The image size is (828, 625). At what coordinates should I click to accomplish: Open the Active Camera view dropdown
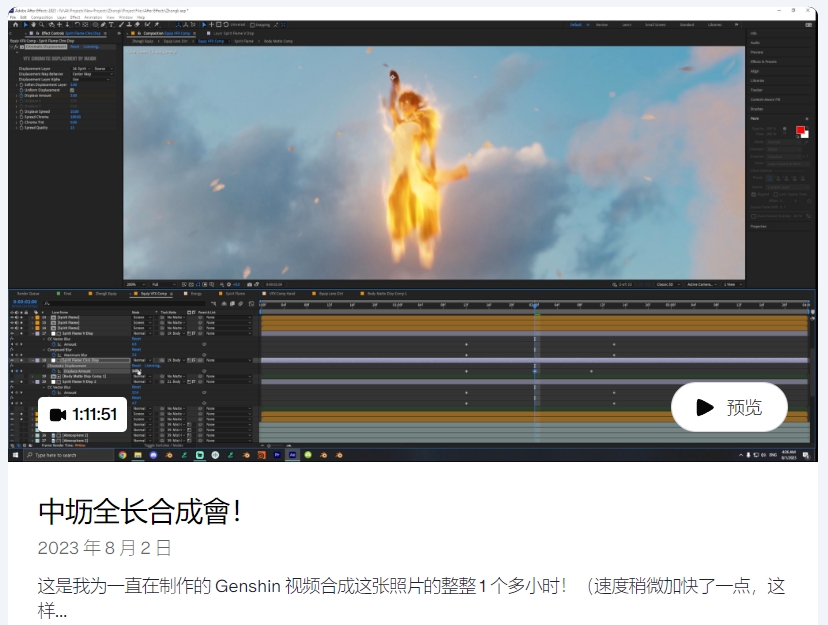click(702, 285)
